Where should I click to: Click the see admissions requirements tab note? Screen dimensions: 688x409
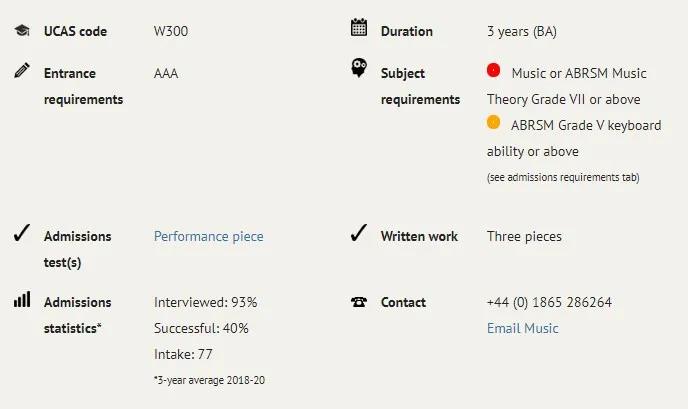(x=563, y=177)
